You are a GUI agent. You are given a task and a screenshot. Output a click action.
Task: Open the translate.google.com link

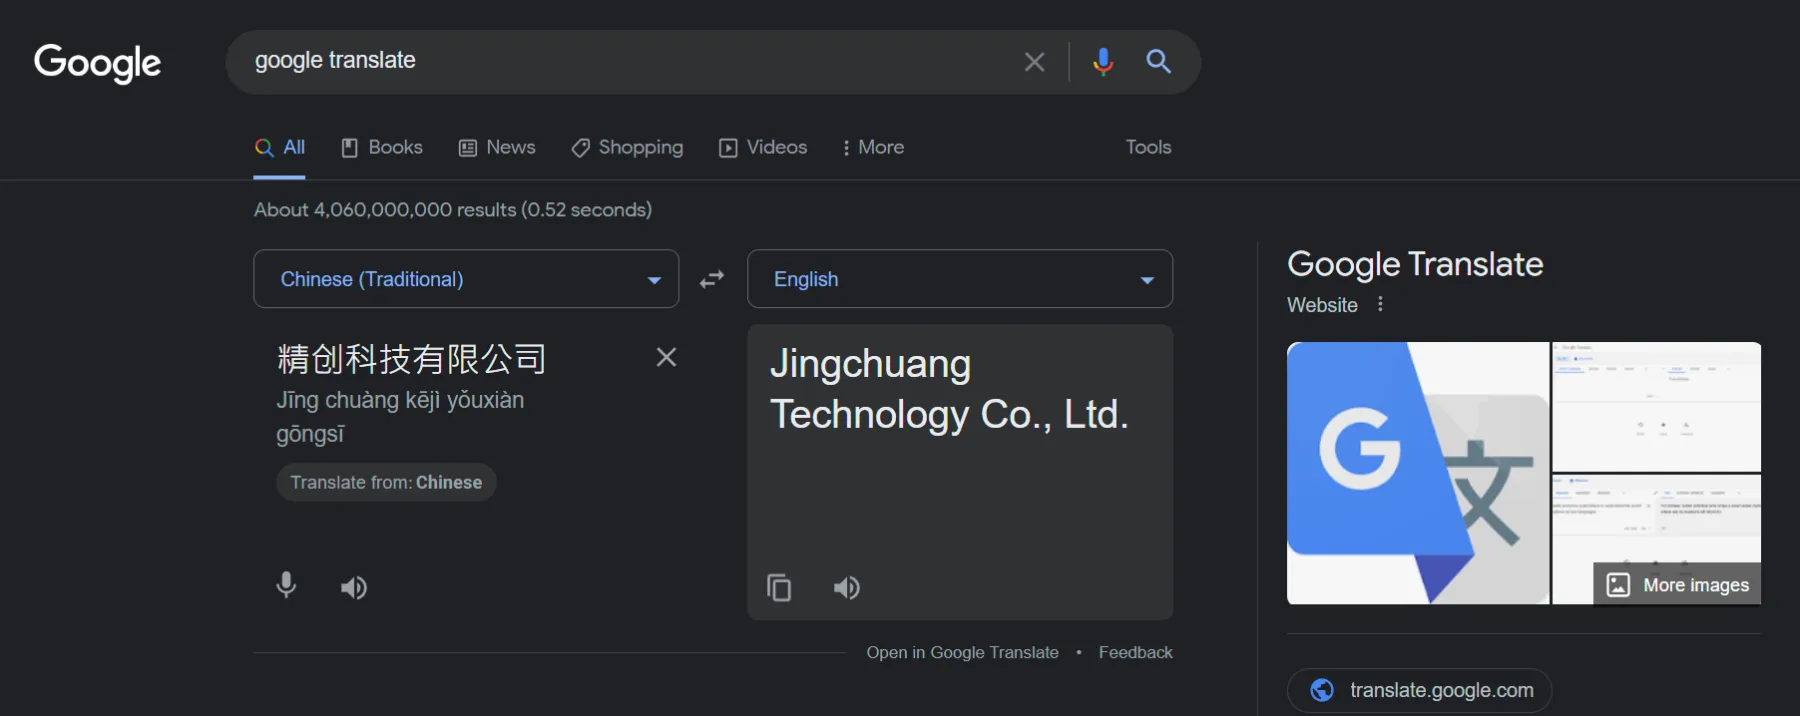click(x=1419, y=690)
